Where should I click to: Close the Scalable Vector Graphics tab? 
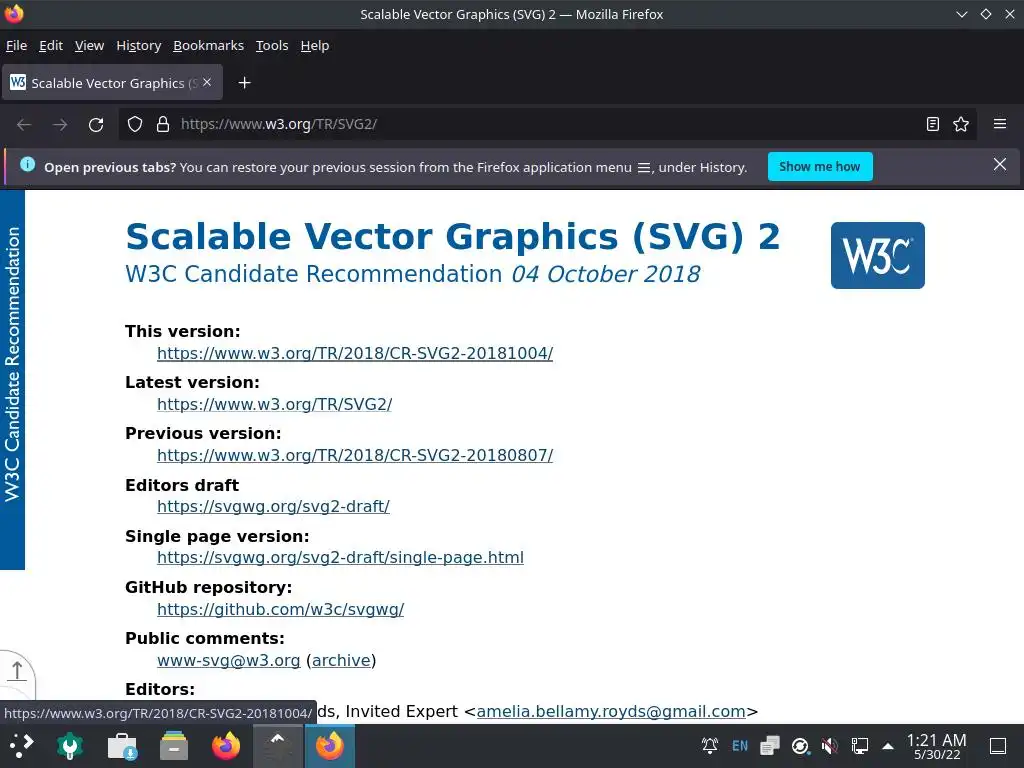click(x=207, y=82)
